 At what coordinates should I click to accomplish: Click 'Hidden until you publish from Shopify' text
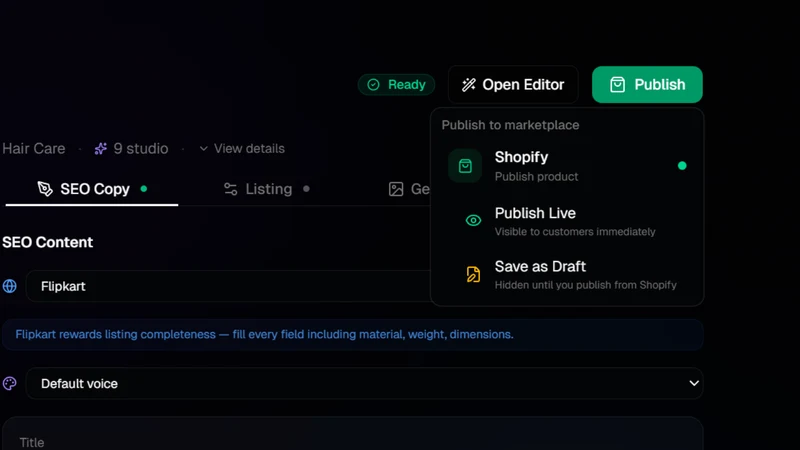[x=586, y=285]
